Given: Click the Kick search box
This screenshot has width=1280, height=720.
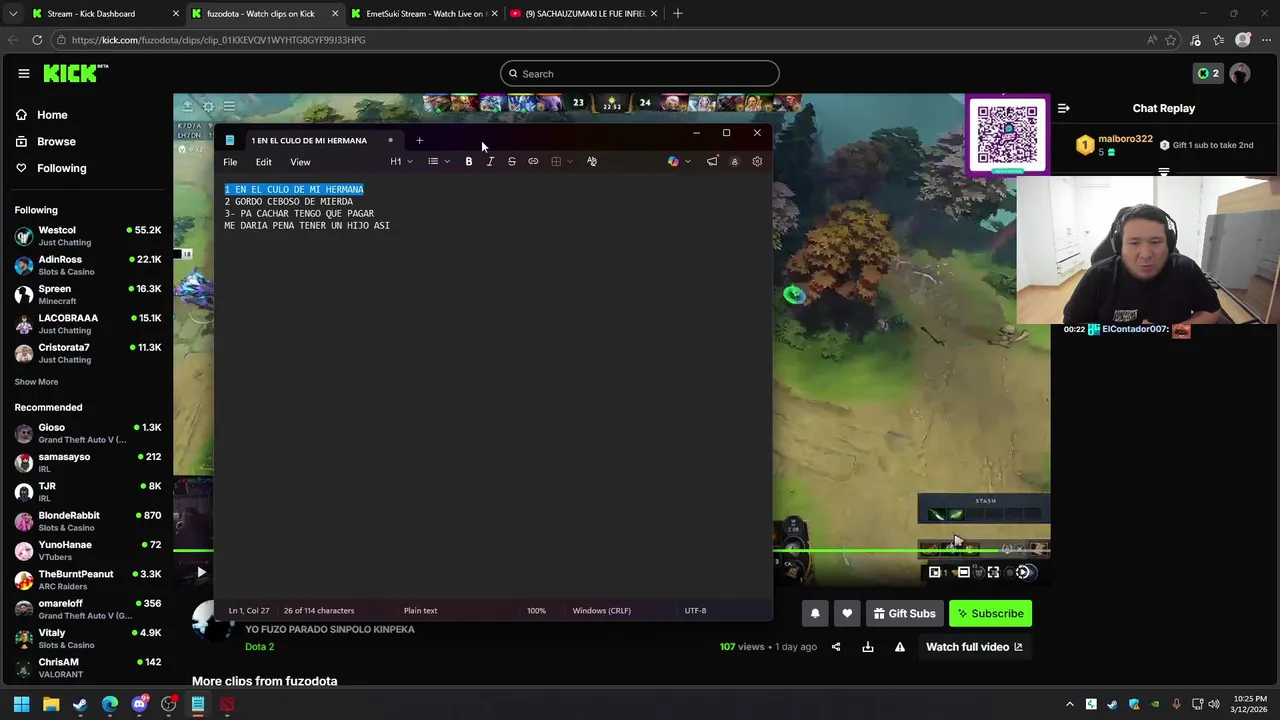Looking at the screenshot, I should pos(640,73).
